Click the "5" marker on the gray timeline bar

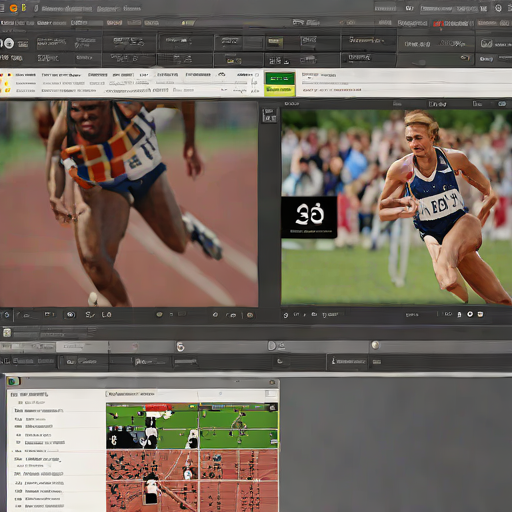click(x=180, y=347)
